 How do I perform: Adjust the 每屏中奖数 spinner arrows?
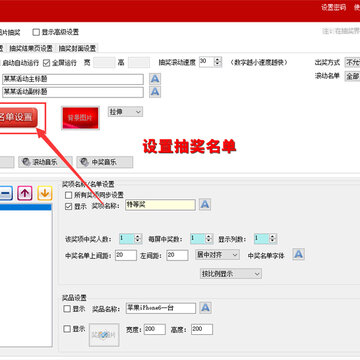click(209, 239)
